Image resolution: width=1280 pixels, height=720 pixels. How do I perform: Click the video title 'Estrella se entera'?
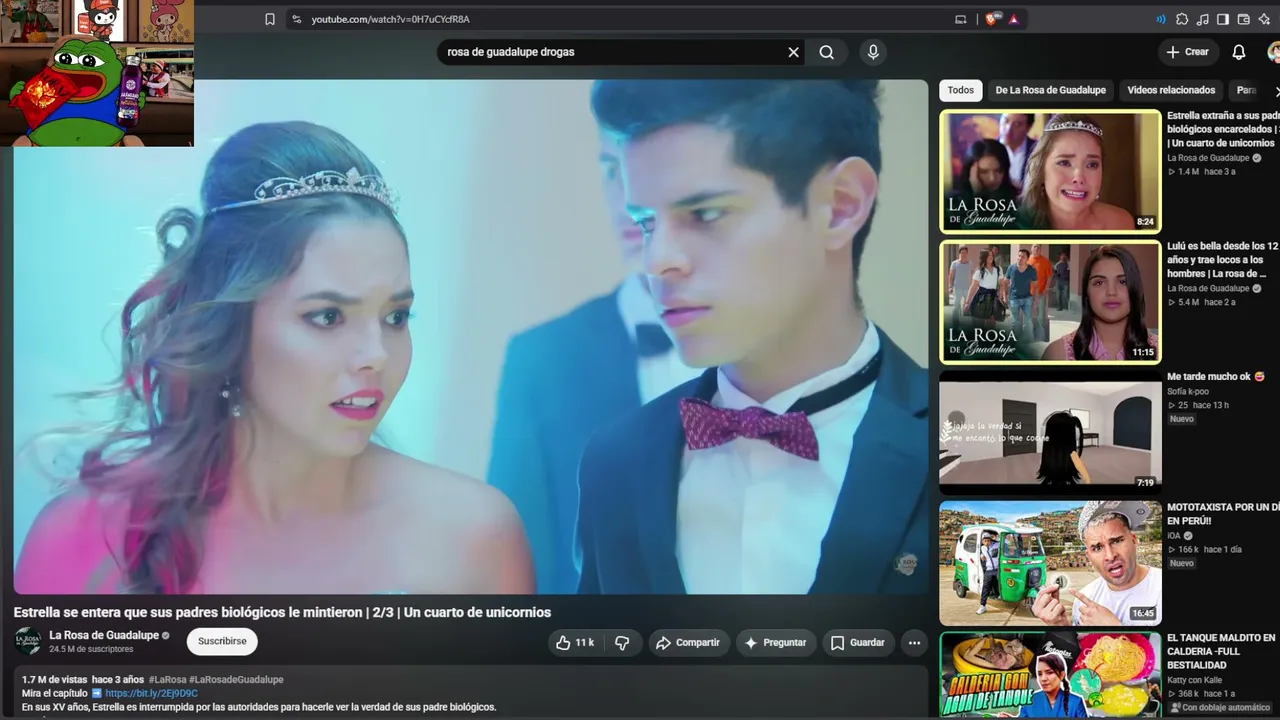[282, 612]
